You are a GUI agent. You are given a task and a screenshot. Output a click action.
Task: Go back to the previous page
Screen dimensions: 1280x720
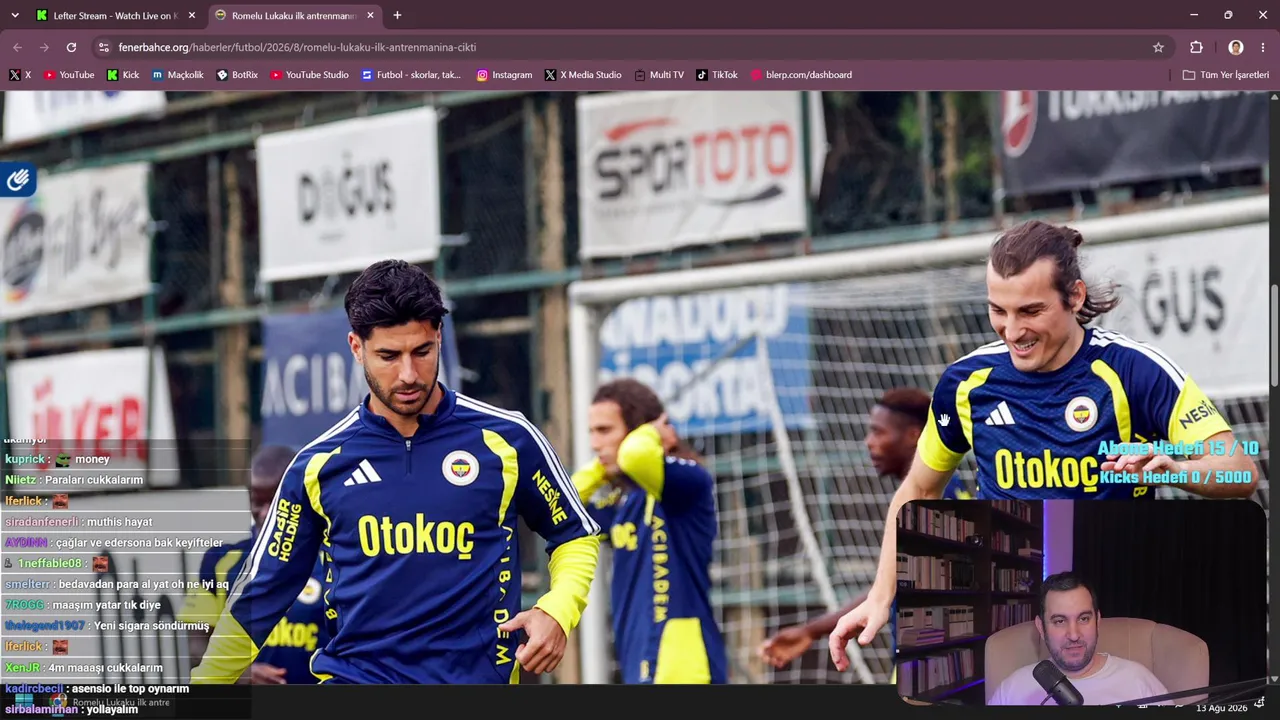coord(17,47)
